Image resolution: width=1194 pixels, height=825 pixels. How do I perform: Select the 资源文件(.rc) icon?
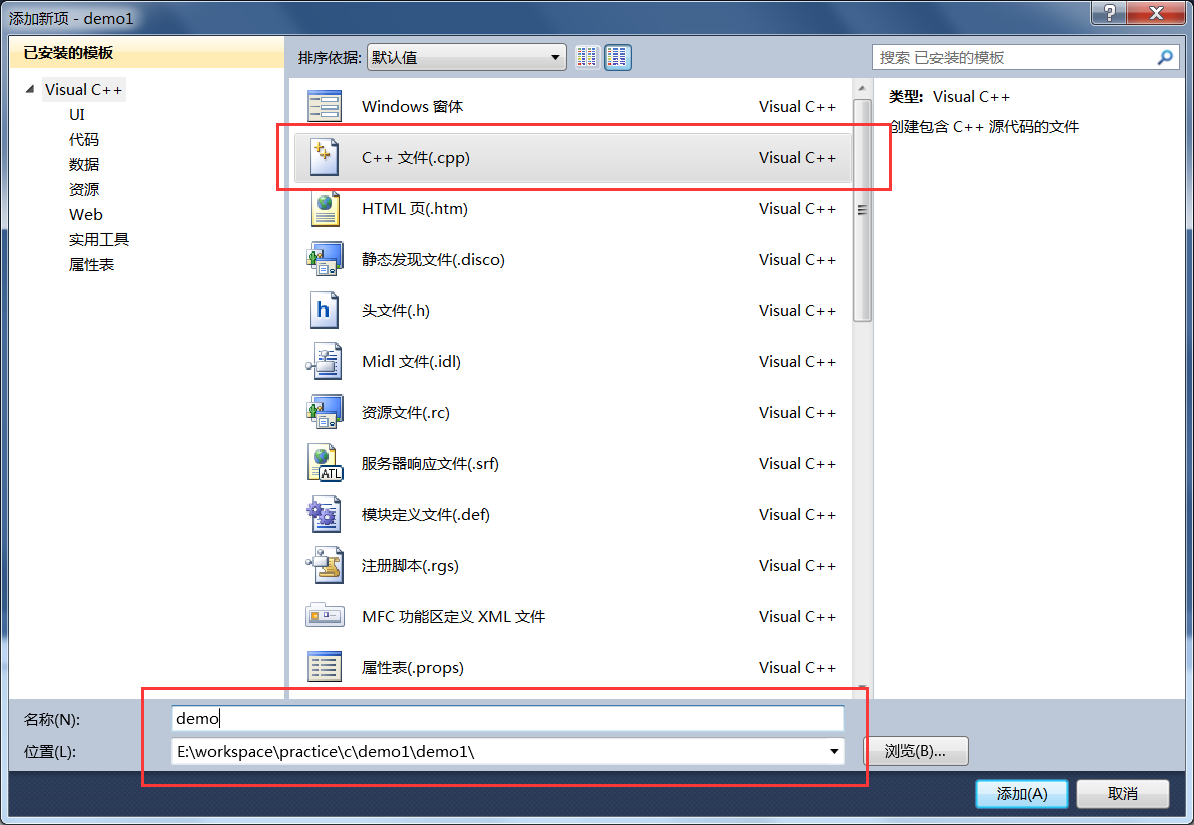325,413
